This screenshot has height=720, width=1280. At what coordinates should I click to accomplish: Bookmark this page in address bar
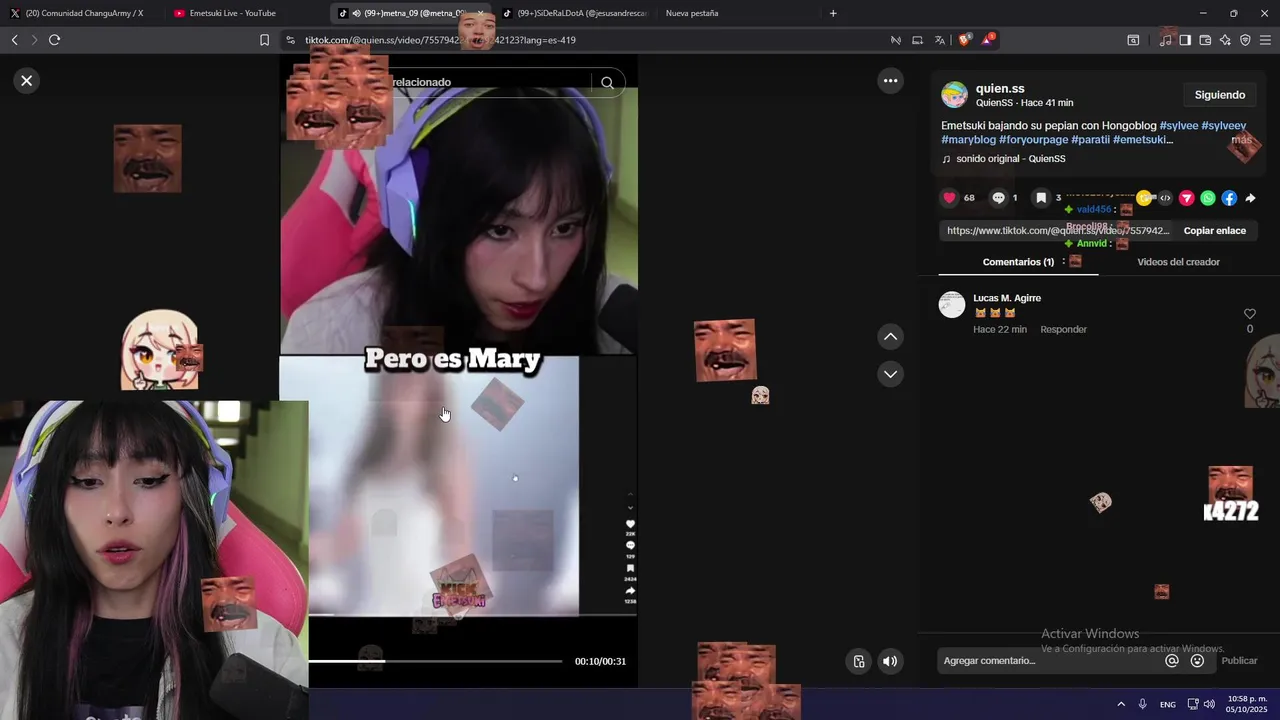(x=264, y=40)
